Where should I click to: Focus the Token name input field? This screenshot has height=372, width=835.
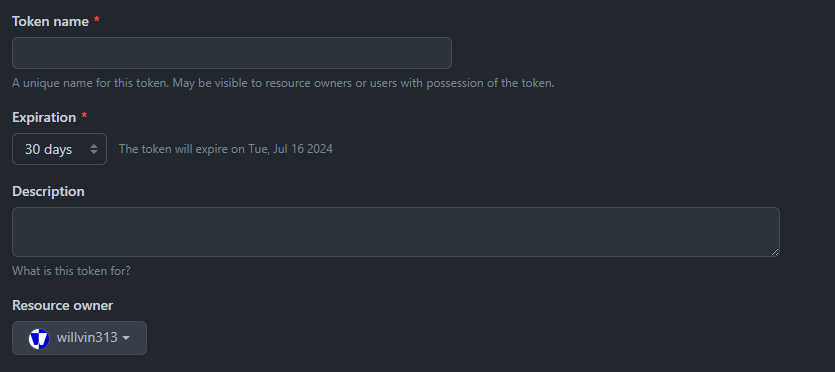click(232, 53)
